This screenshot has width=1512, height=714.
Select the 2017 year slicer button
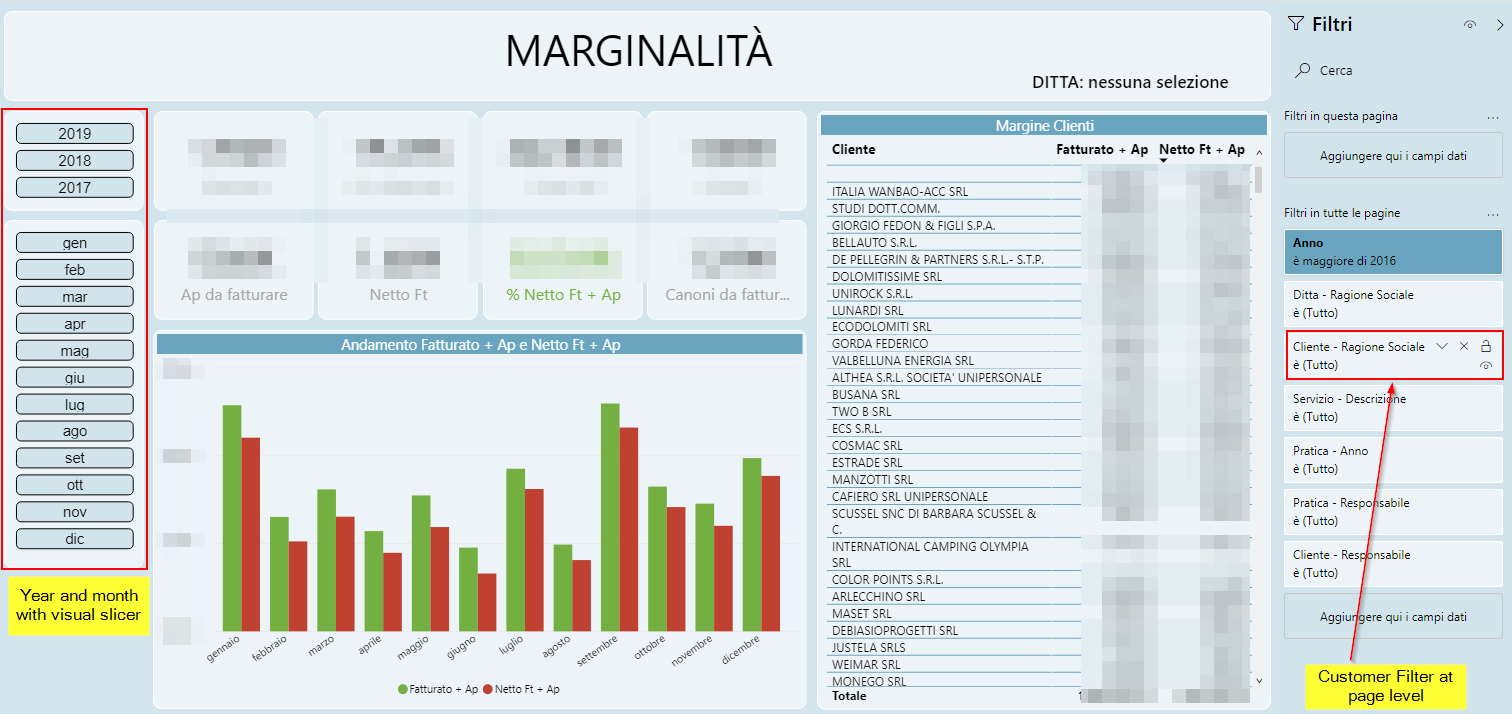click(x=75, y=187)
